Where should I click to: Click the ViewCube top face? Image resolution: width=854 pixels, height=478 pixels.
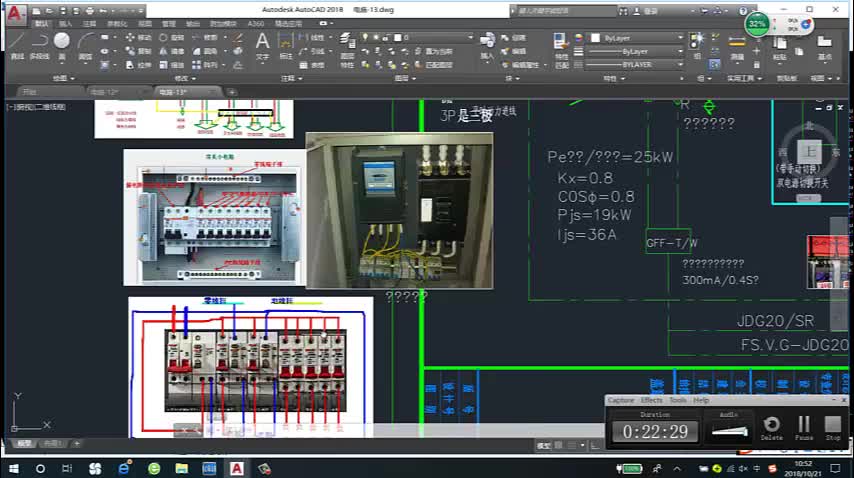(809, 152)
